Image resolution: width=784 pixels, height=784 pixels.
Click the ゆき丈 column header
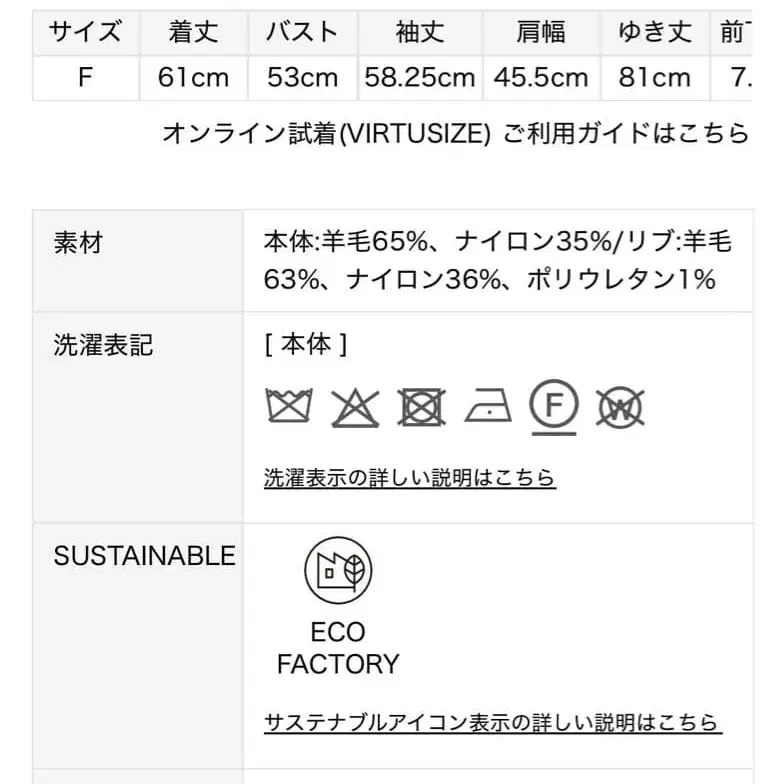point(655,32)
